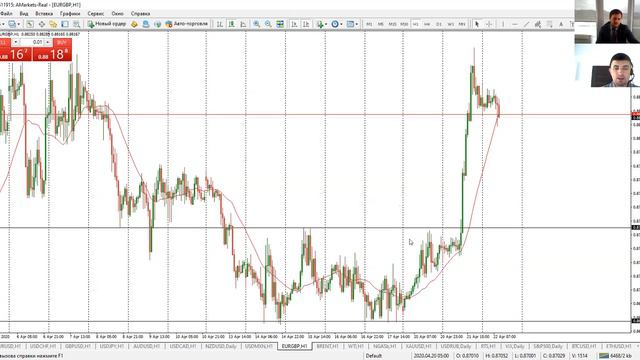This screenshot has width=640, height=360.
Task: Click the Default profile status entry
Action: coord(373,356)
